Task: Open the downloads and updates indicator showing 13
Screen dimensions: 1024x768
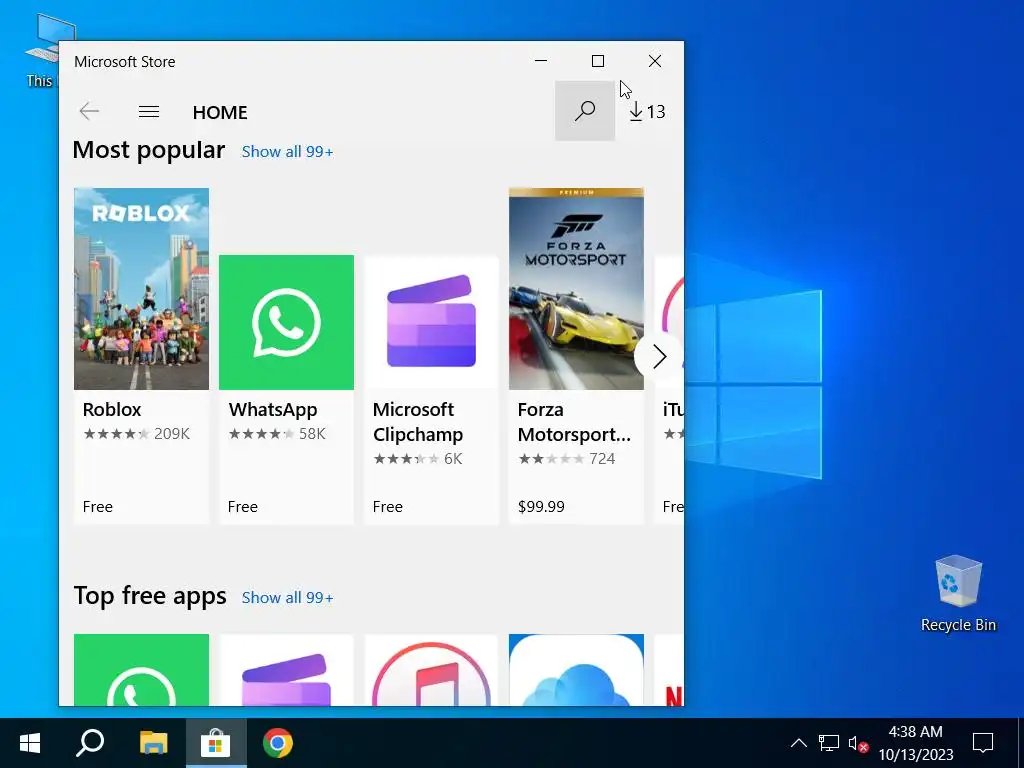Action: click(647, 112)
